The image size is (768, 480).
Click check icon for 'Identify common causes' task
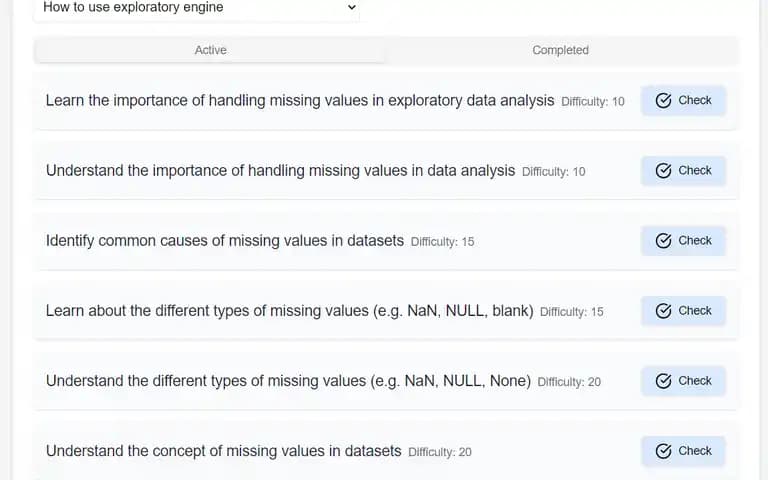[x=663, y=240]
